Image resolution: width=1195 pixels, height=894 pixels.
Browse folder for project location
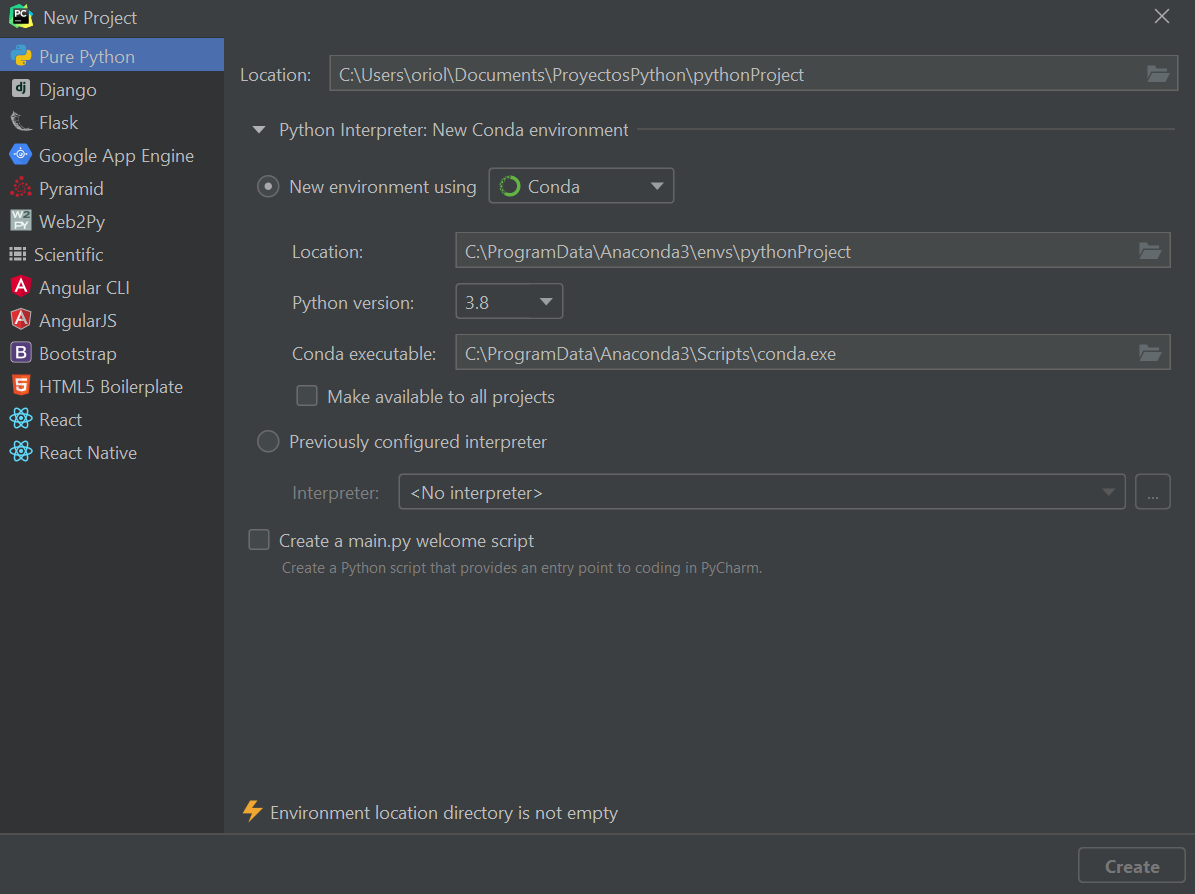point(1158,74)
